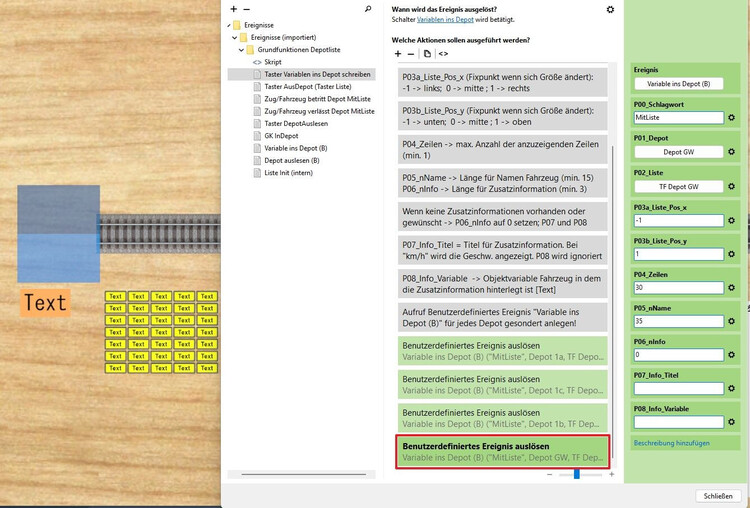Click the P05_nName input field
750x508 pixels.
click(x=678, y=321)
